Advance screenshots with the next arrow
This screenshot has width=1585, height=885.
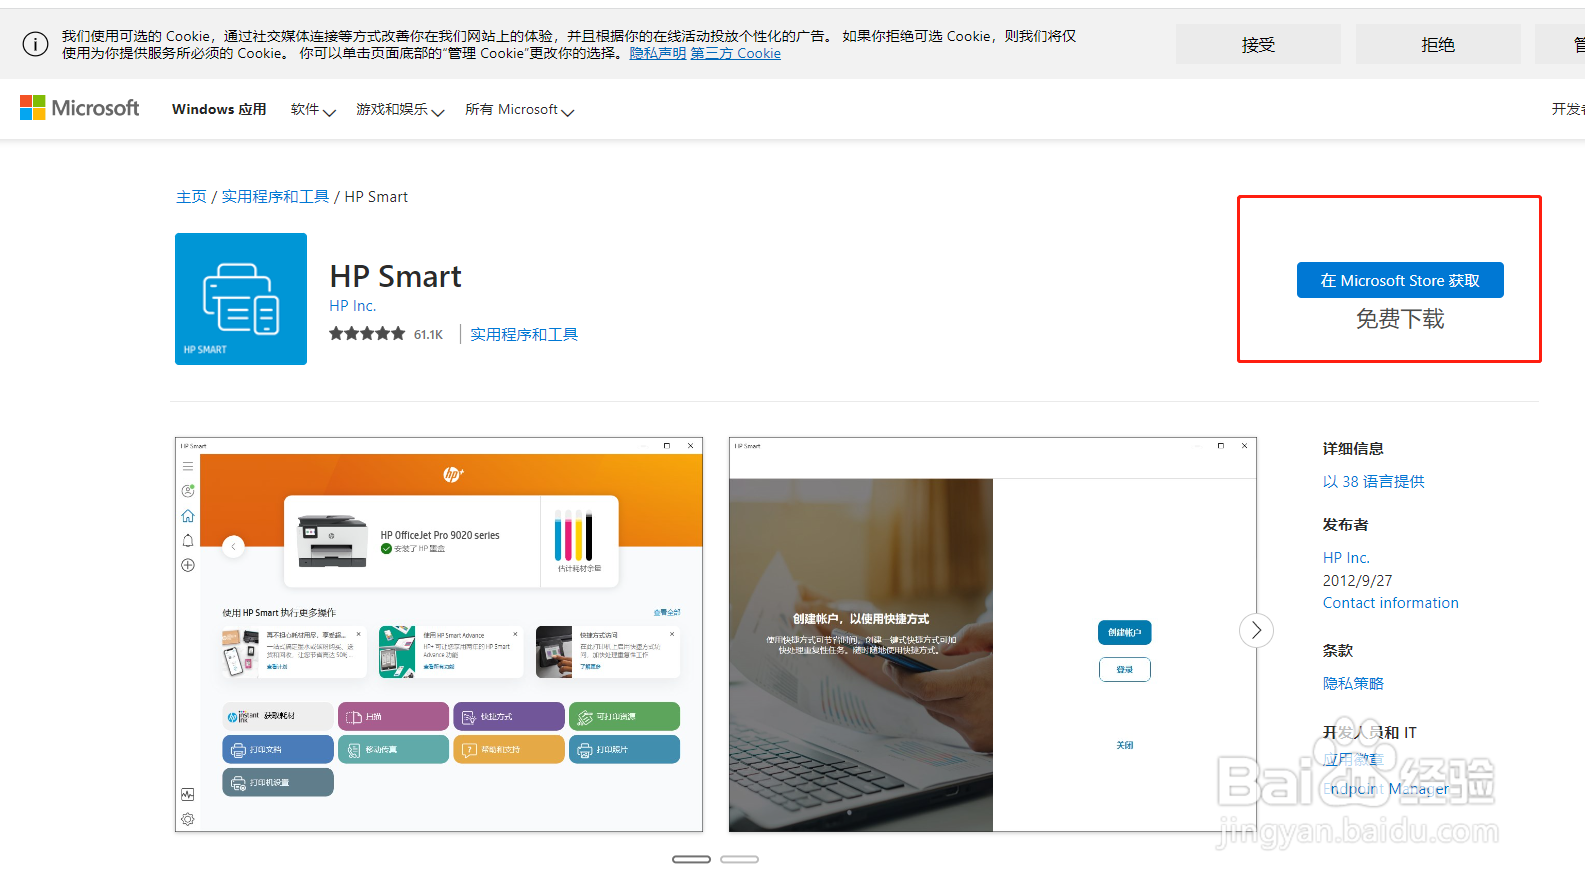[1256, 630]
